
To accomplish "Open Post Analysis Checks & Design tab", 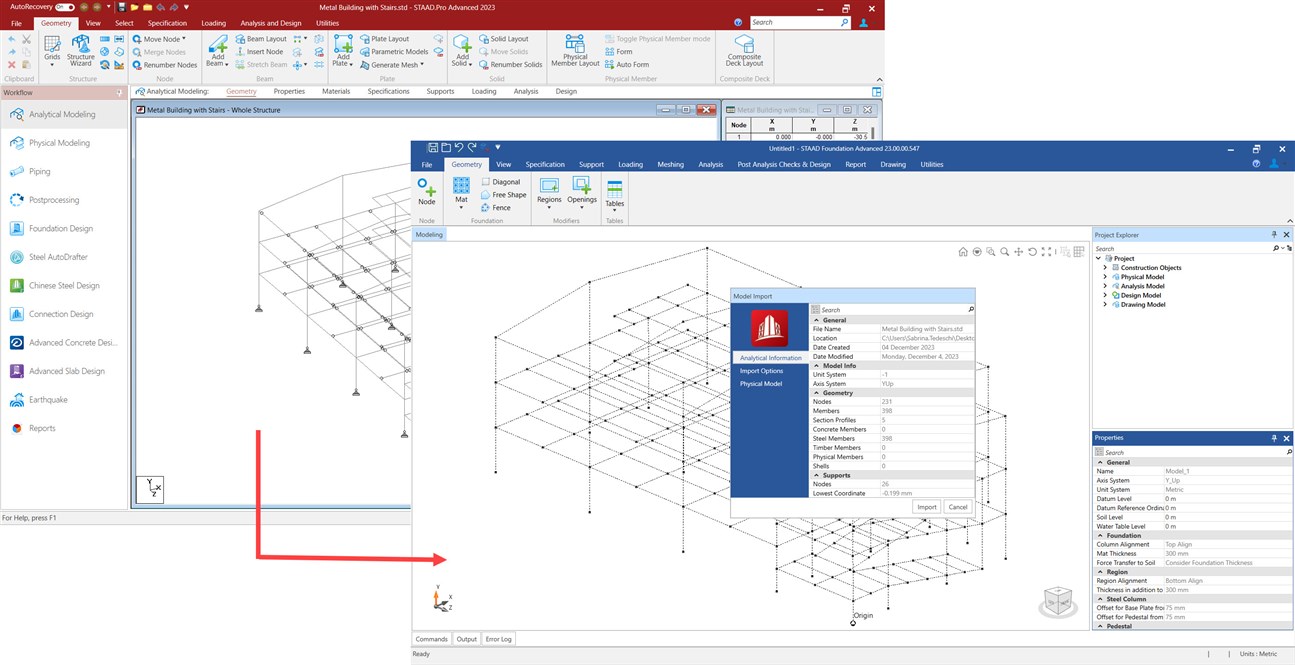I will [784, 164].
